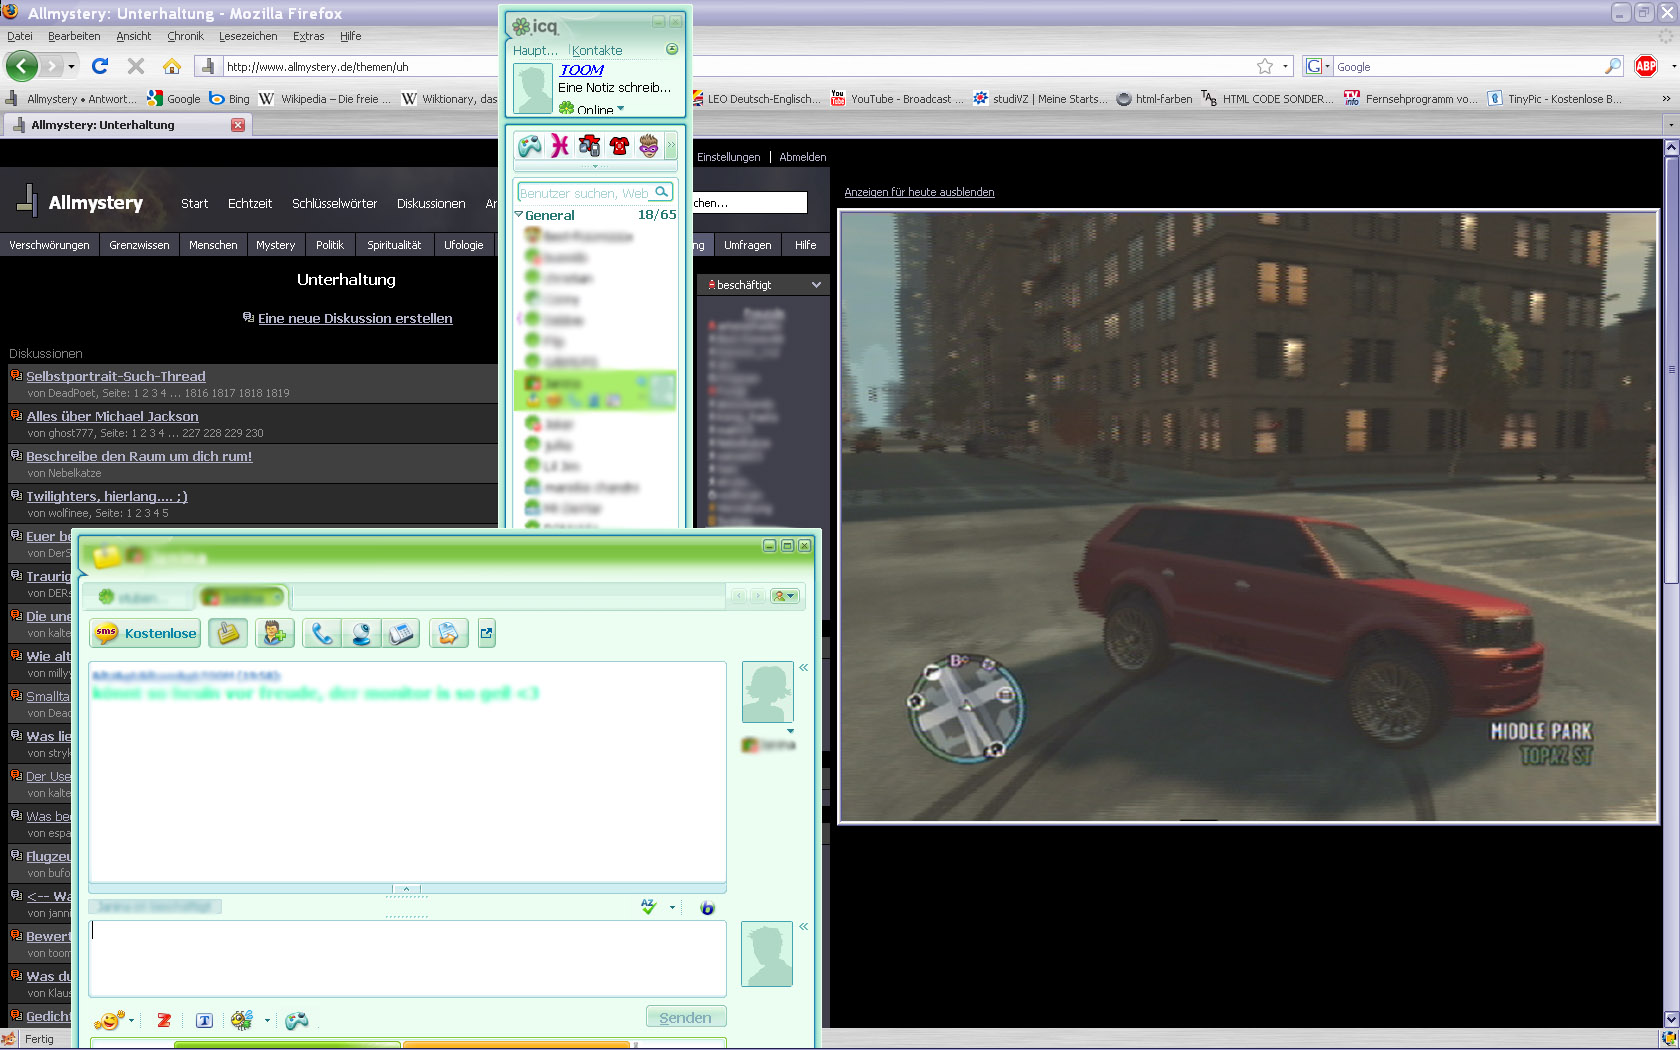Click the blue Bing b icon in chat
Screen dimensions: 1680x1050
(x=707, y=908)
